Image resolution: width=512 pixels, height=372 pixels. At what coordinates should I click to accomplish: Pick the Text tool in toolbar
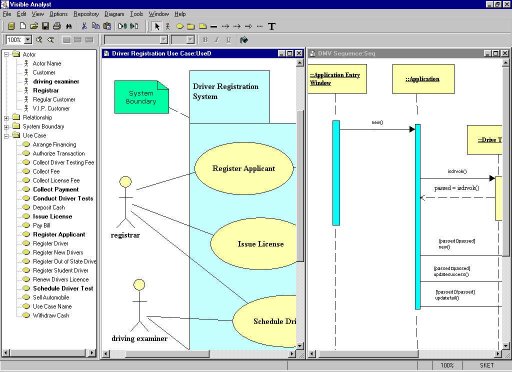(x=272, y=26)
